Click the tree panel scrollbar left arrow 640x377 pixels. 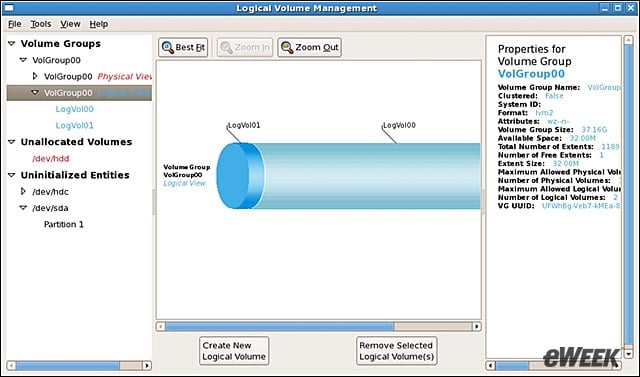tap(11, 366)
